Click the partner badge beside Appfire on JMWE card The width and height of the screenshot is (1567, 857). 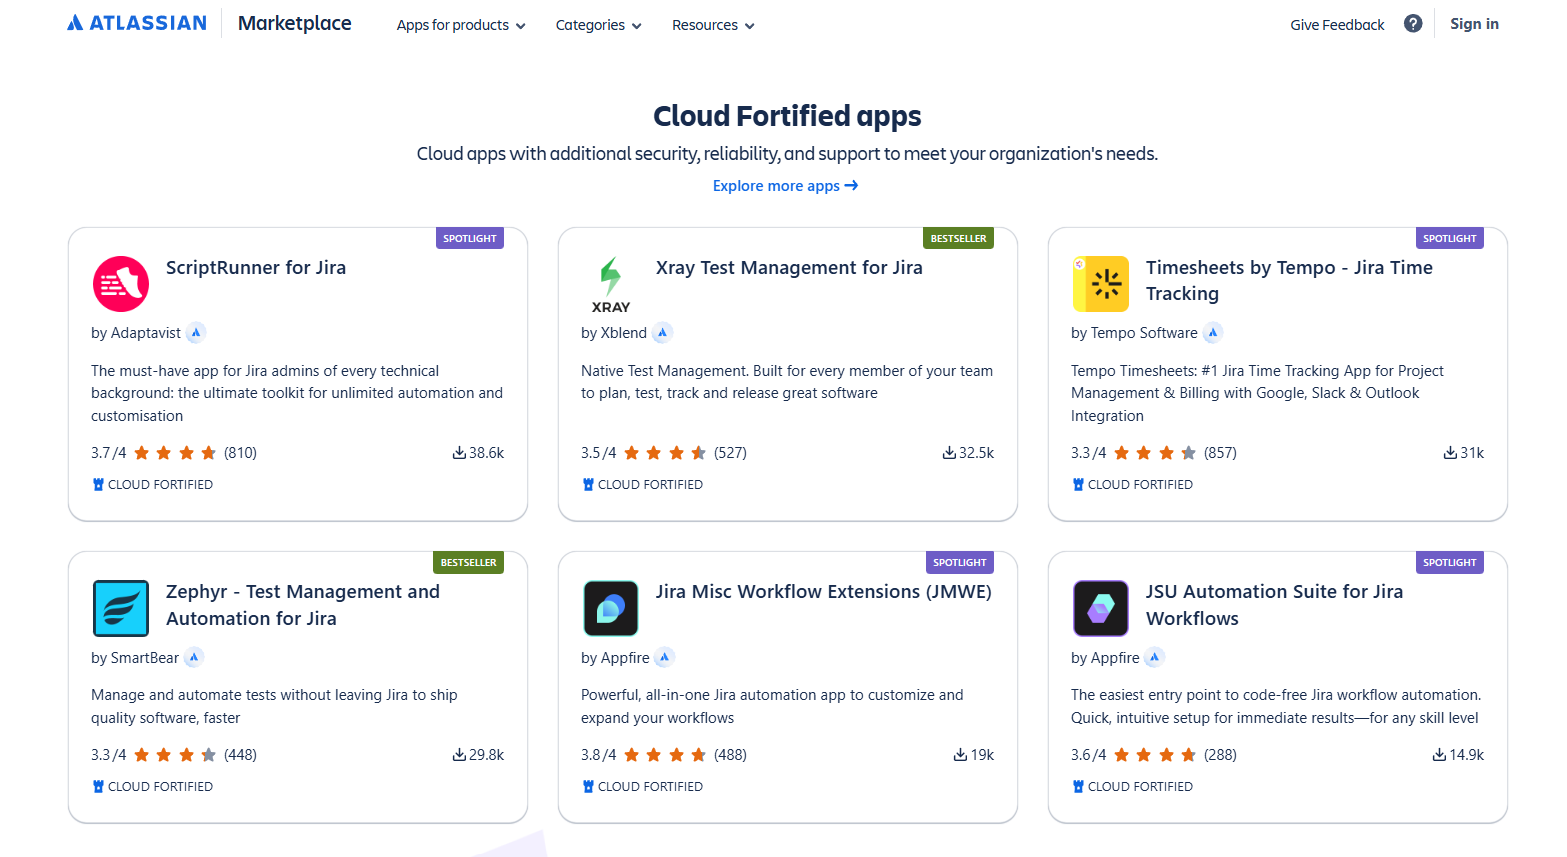[x=665, y=657]
